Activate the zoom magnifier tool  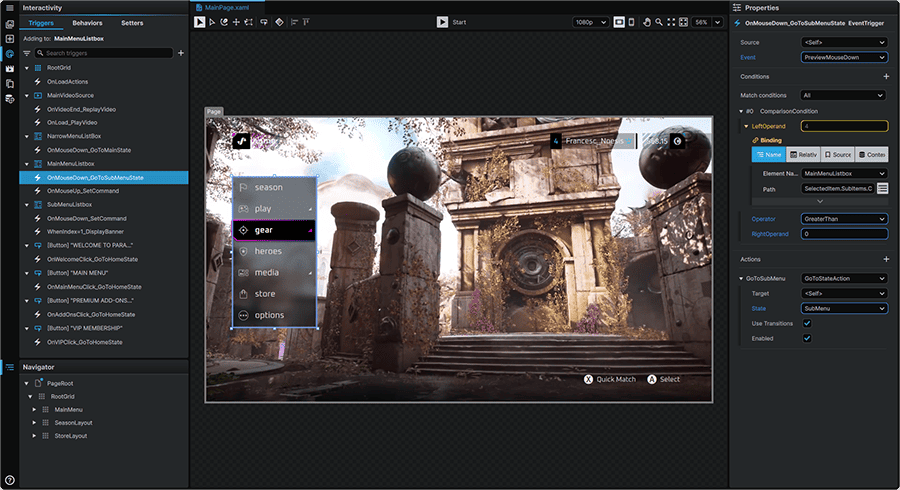point(659,22)
